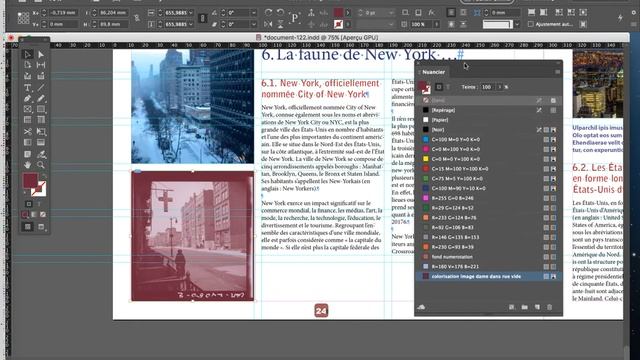The height and width of the screenshot is (360, 640).
Task: Select the Rectangle Frame tool
Action: 28,109
